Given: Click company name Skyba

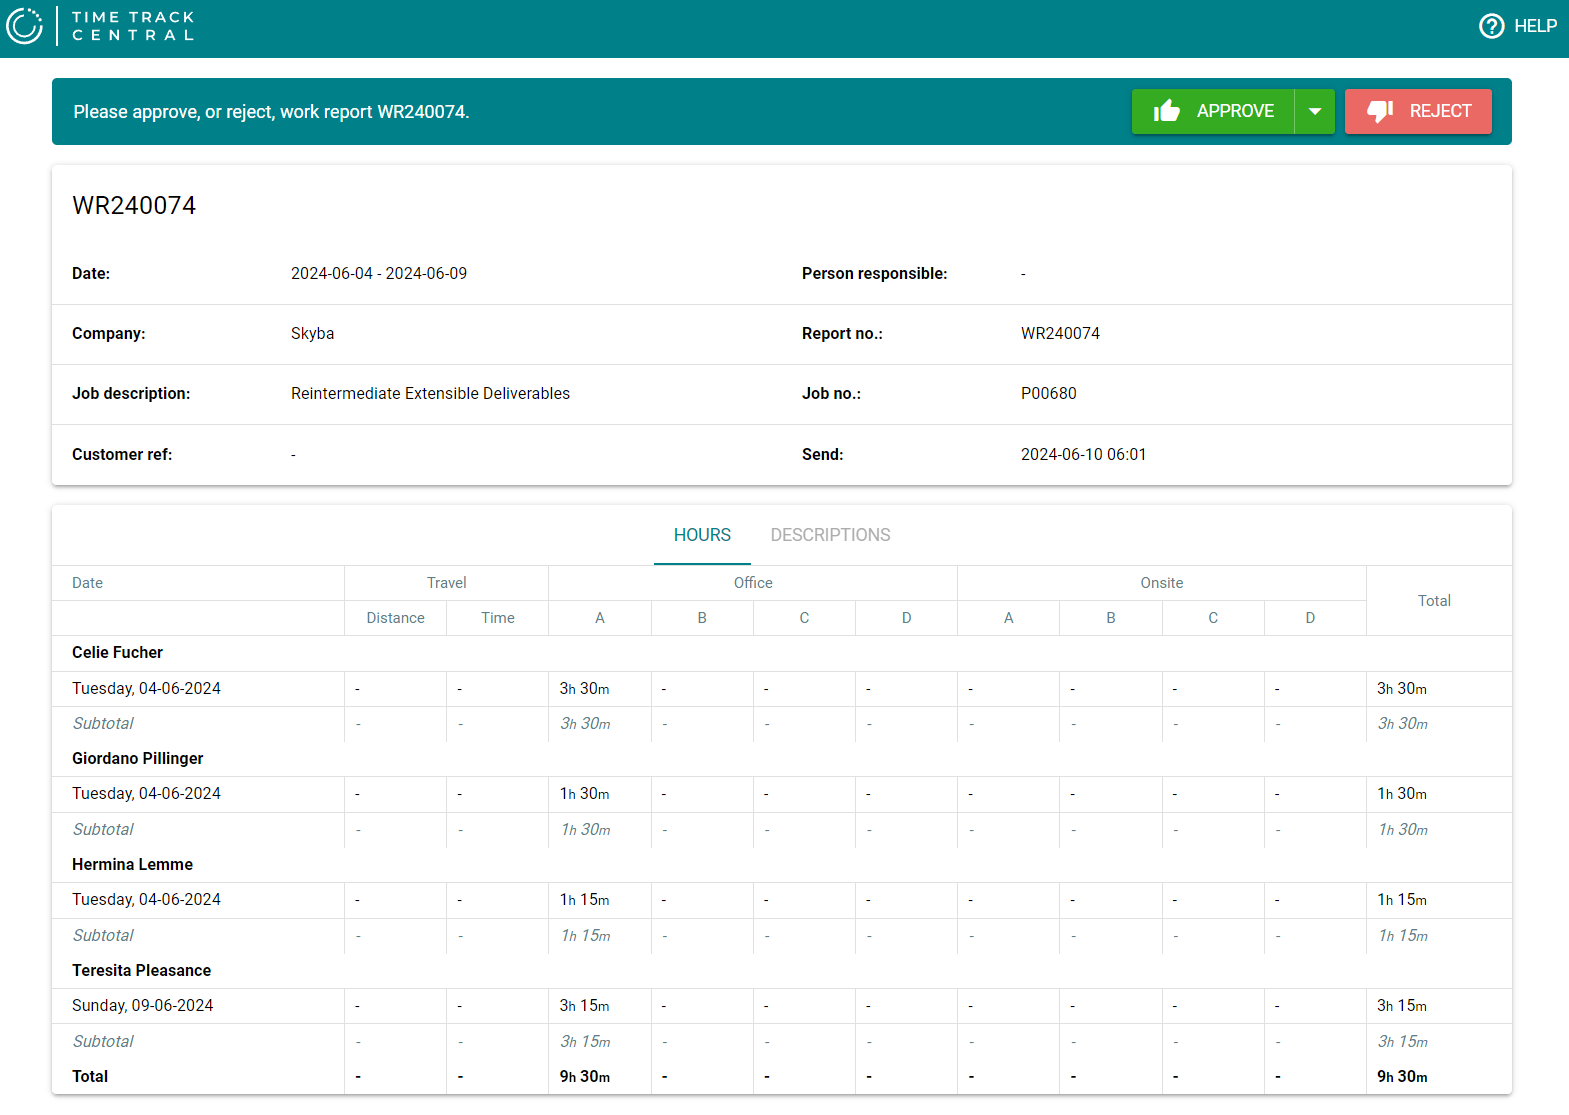Looking at the screenshot, I should pos(313,334).
